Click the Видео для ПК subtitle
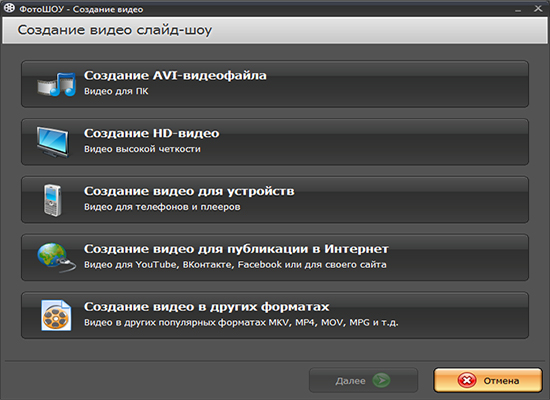The height and width of the screenshot is (400, 550). (116, 91)
